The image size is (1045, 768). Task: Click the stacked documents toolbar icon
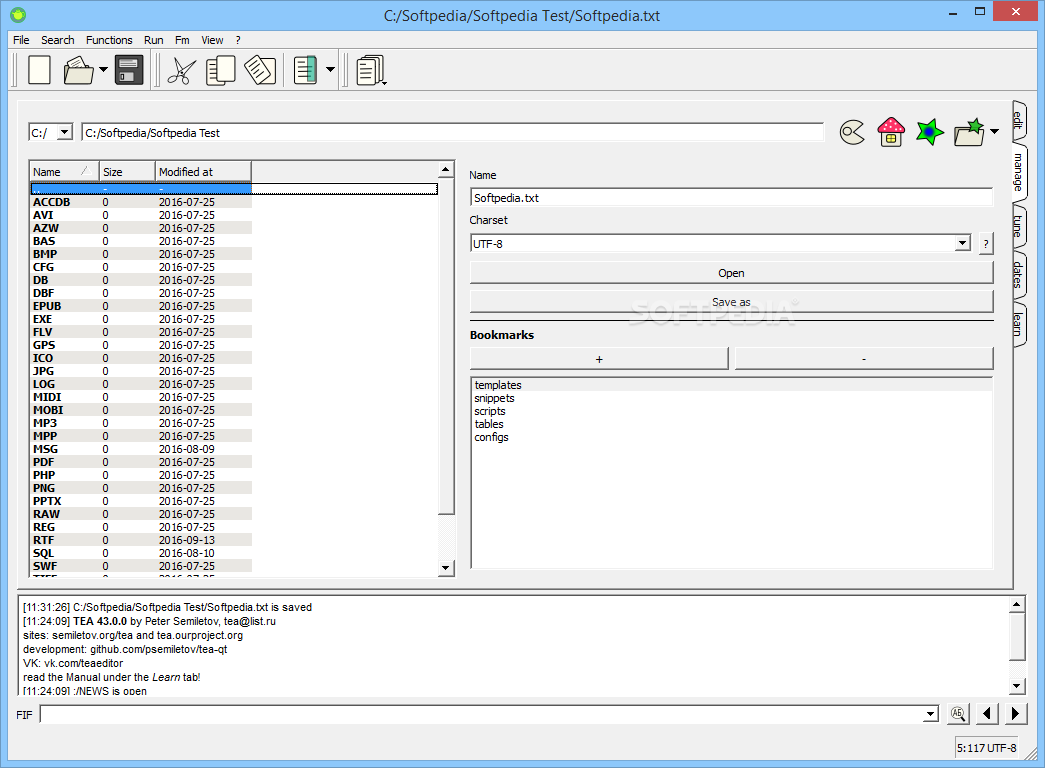[371, 70]
